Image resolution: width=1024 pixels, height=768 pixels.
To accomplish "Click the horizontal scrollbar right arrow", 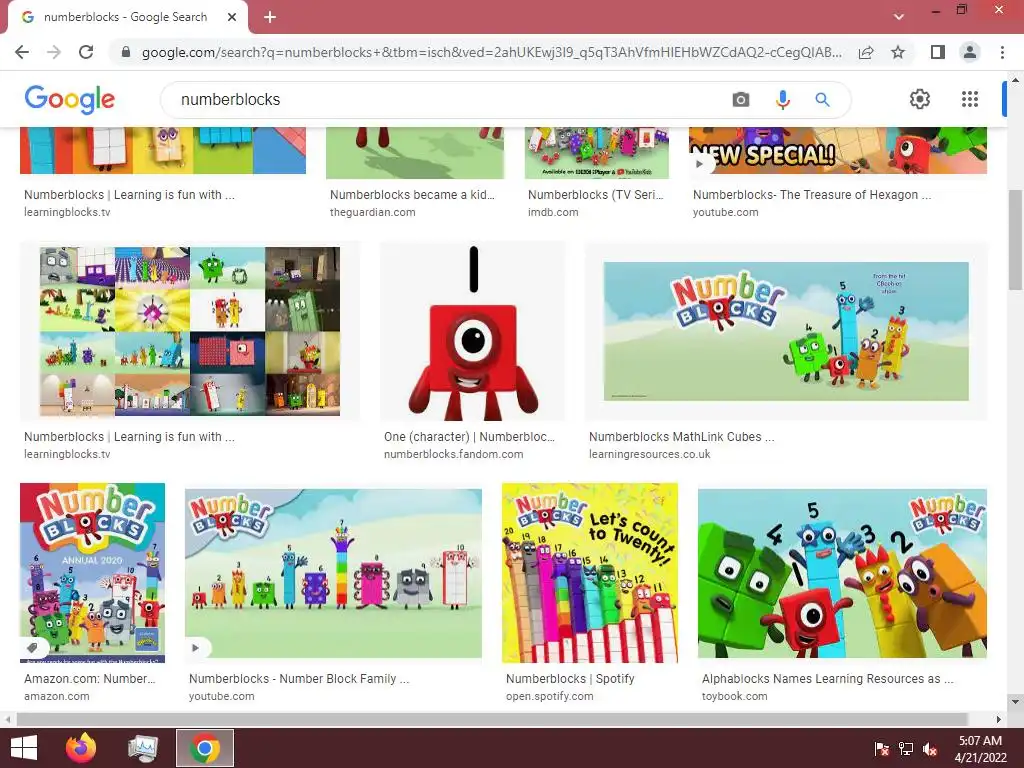I will click(x=999, y=720).
